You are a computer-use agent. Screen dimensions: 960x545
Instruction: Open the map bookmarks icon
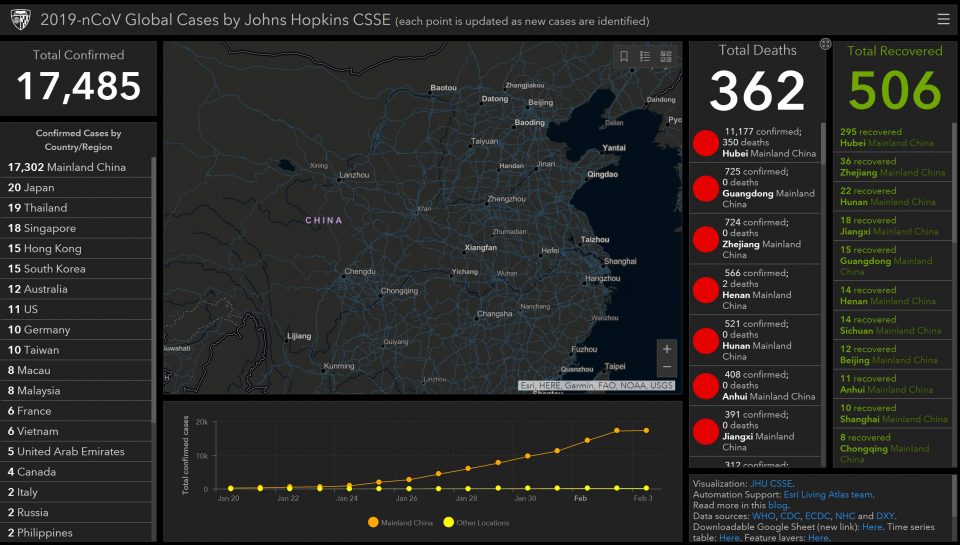pos(624,57)
